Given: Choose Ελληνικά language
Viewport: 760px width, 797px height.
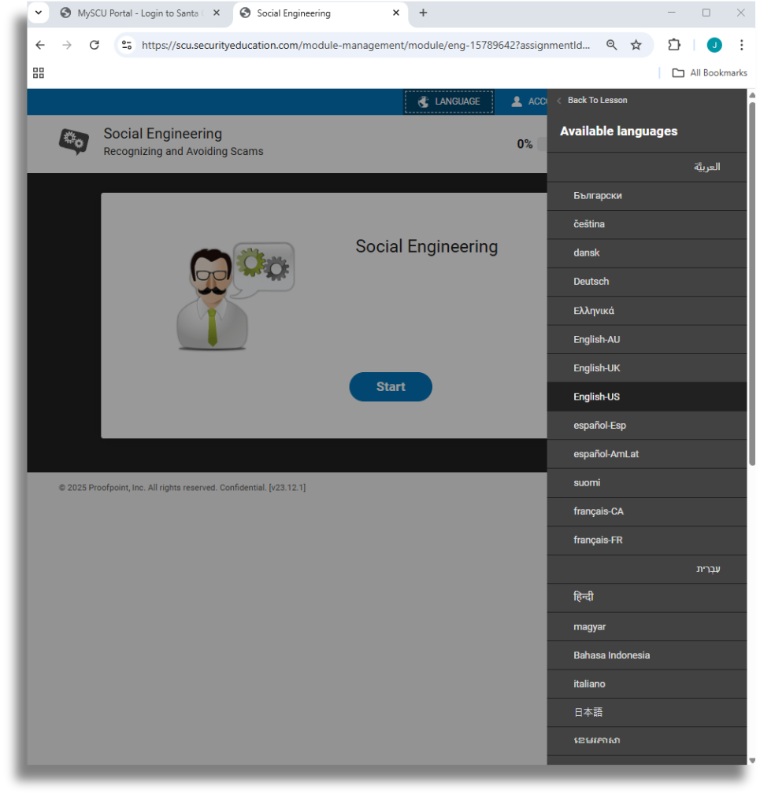Looking at the screenshot, I should click(x=647, y=311).
